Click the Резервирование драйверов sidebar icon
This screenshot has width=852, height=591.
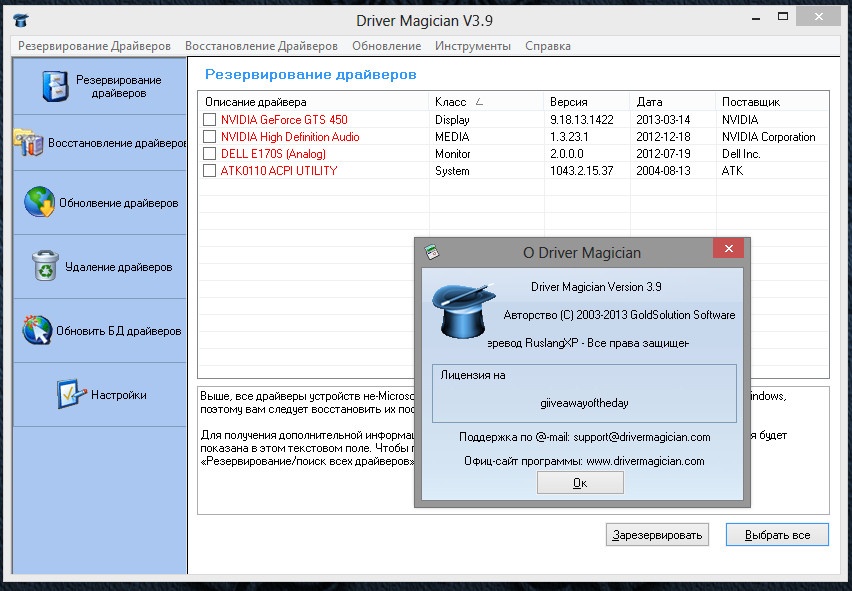(x=55, y=86)
